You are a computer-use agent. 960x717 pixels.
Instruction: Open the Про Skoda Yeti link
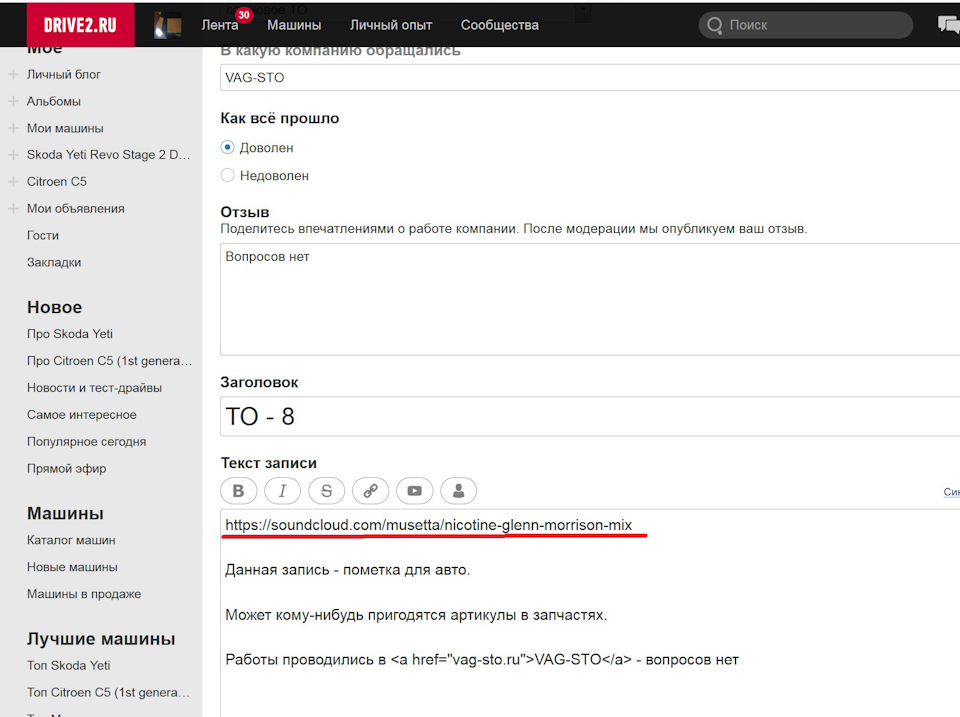(x=70, y=334)
